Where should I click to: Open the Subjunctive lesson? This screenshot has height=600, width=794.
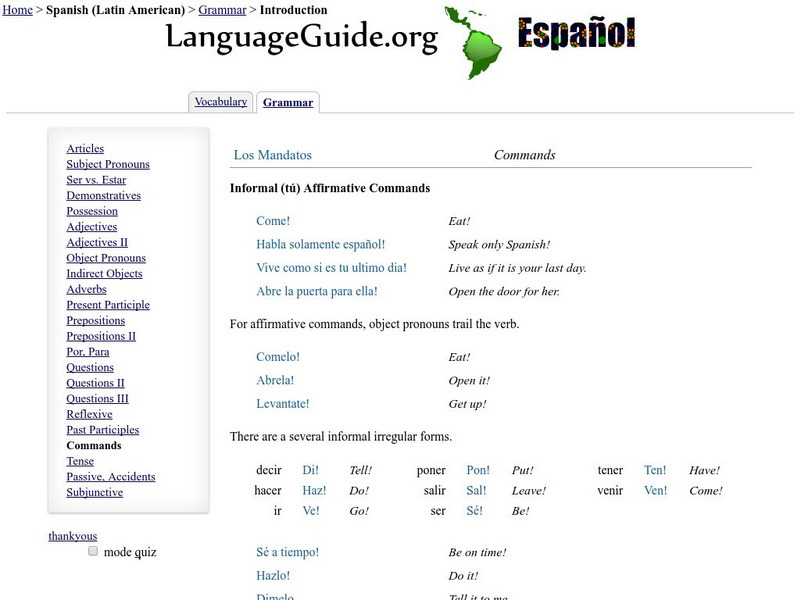click(94, 493)
